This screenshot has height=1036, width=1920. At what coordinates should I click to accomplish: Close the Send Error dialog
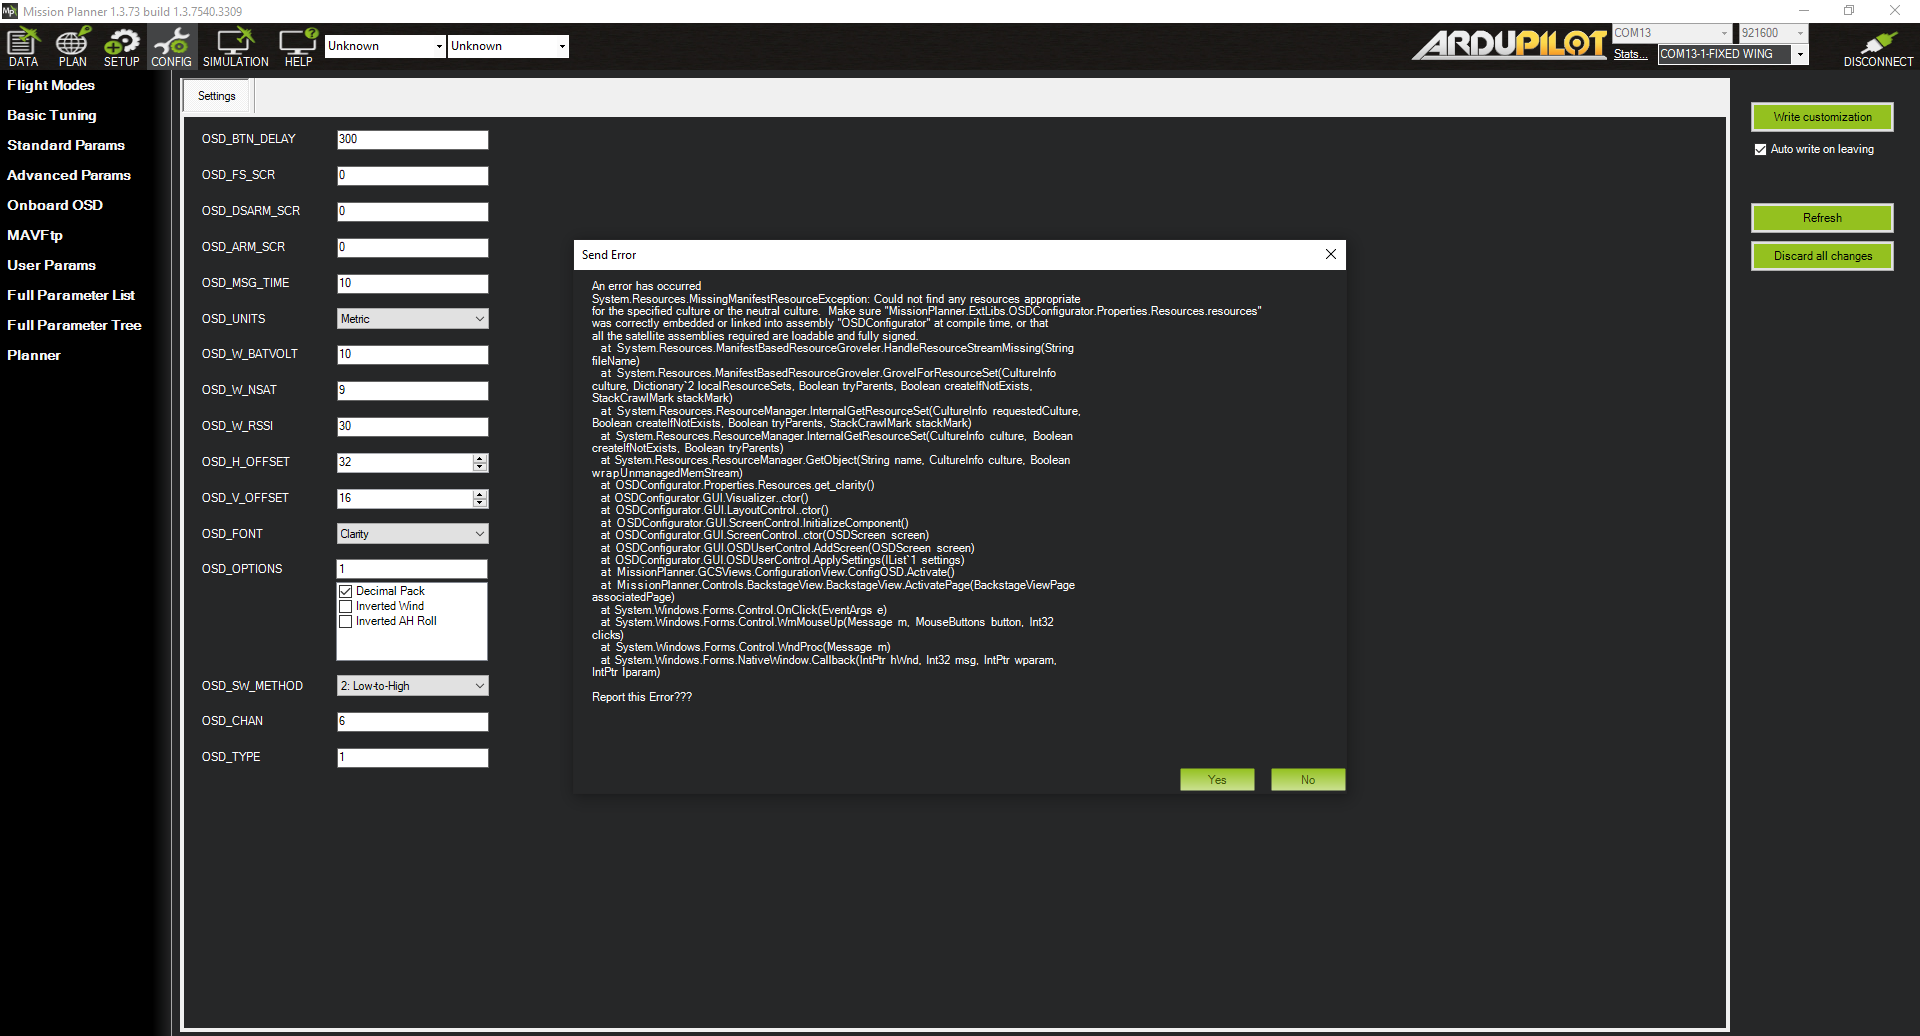click(1331, 254)
